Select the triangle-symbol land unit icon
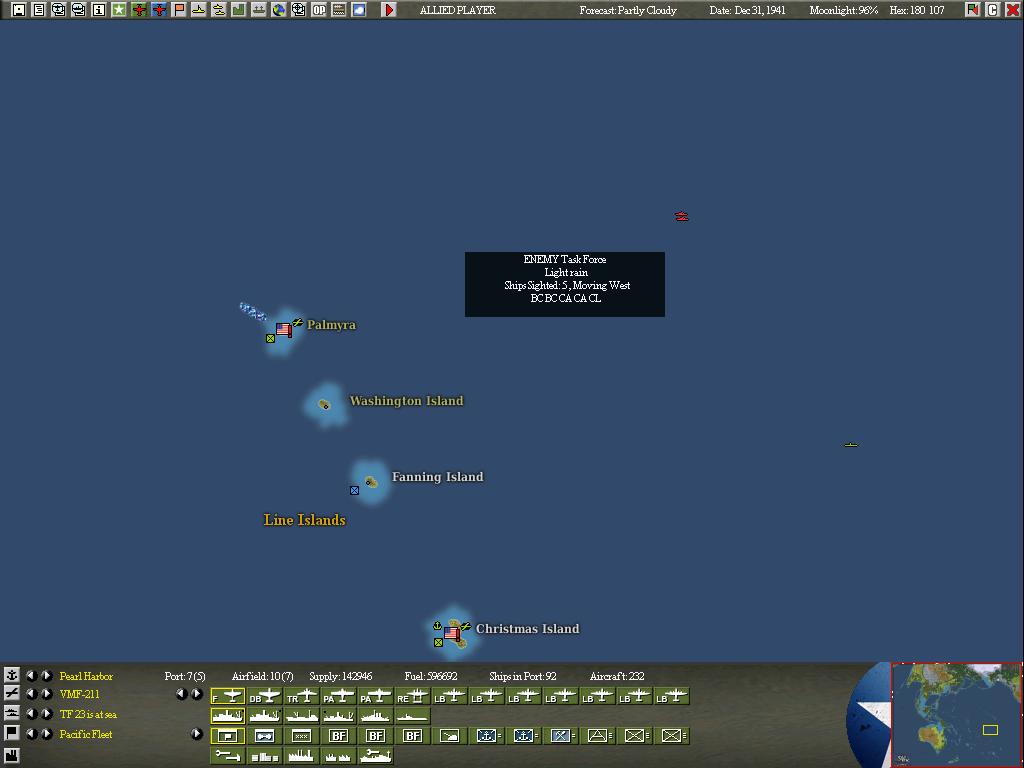 [x=598, y=736]
